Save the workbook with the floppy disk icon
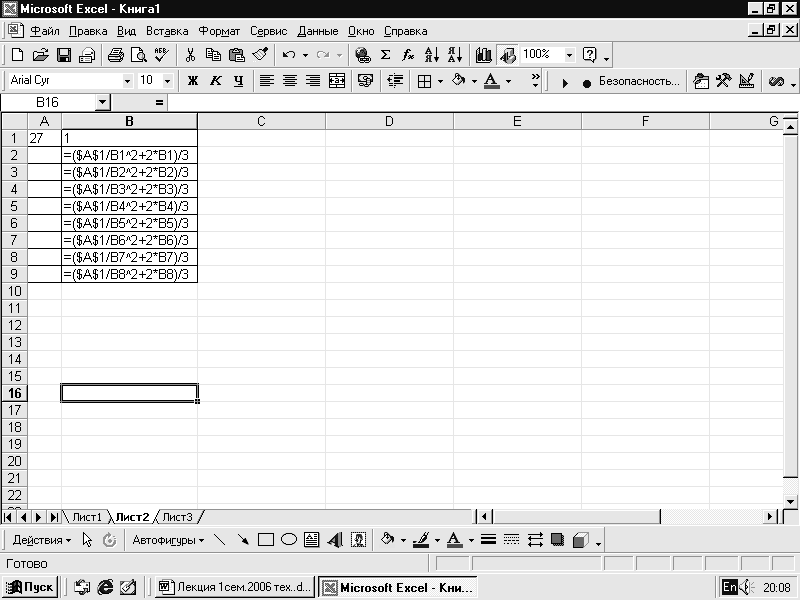 point(64,55)
